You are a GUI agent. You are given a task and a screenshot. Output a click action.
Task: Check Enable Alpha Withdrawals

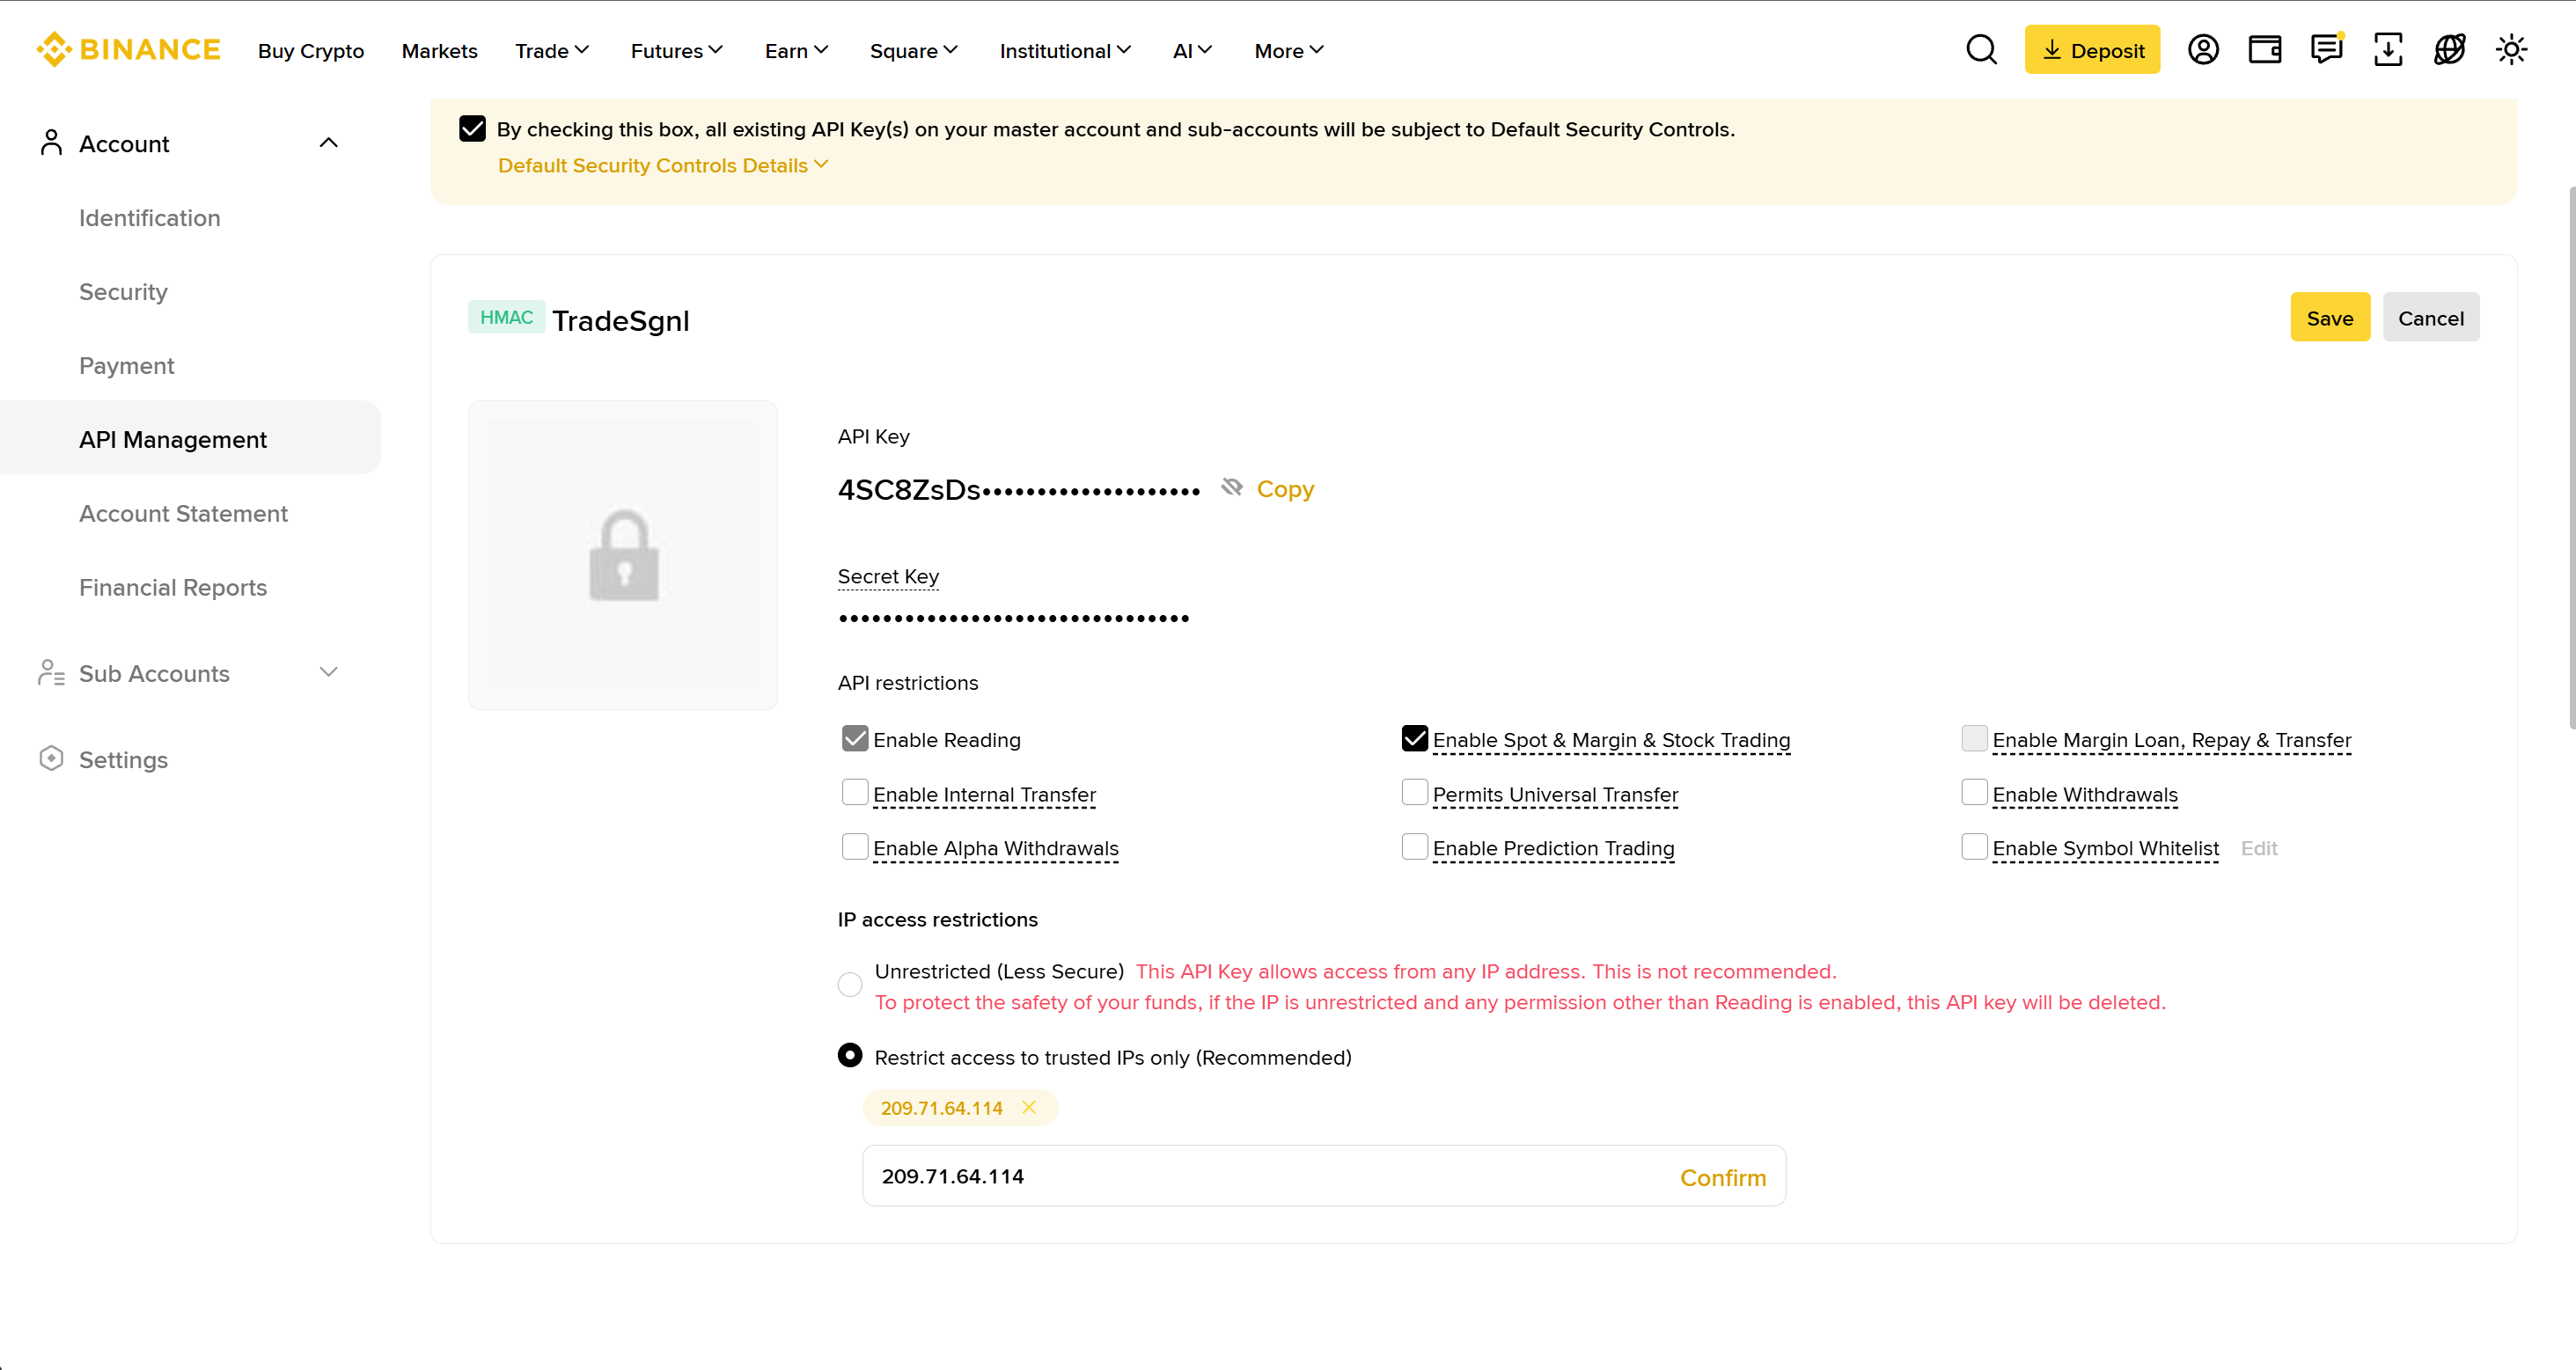click(x=855, y=846)
